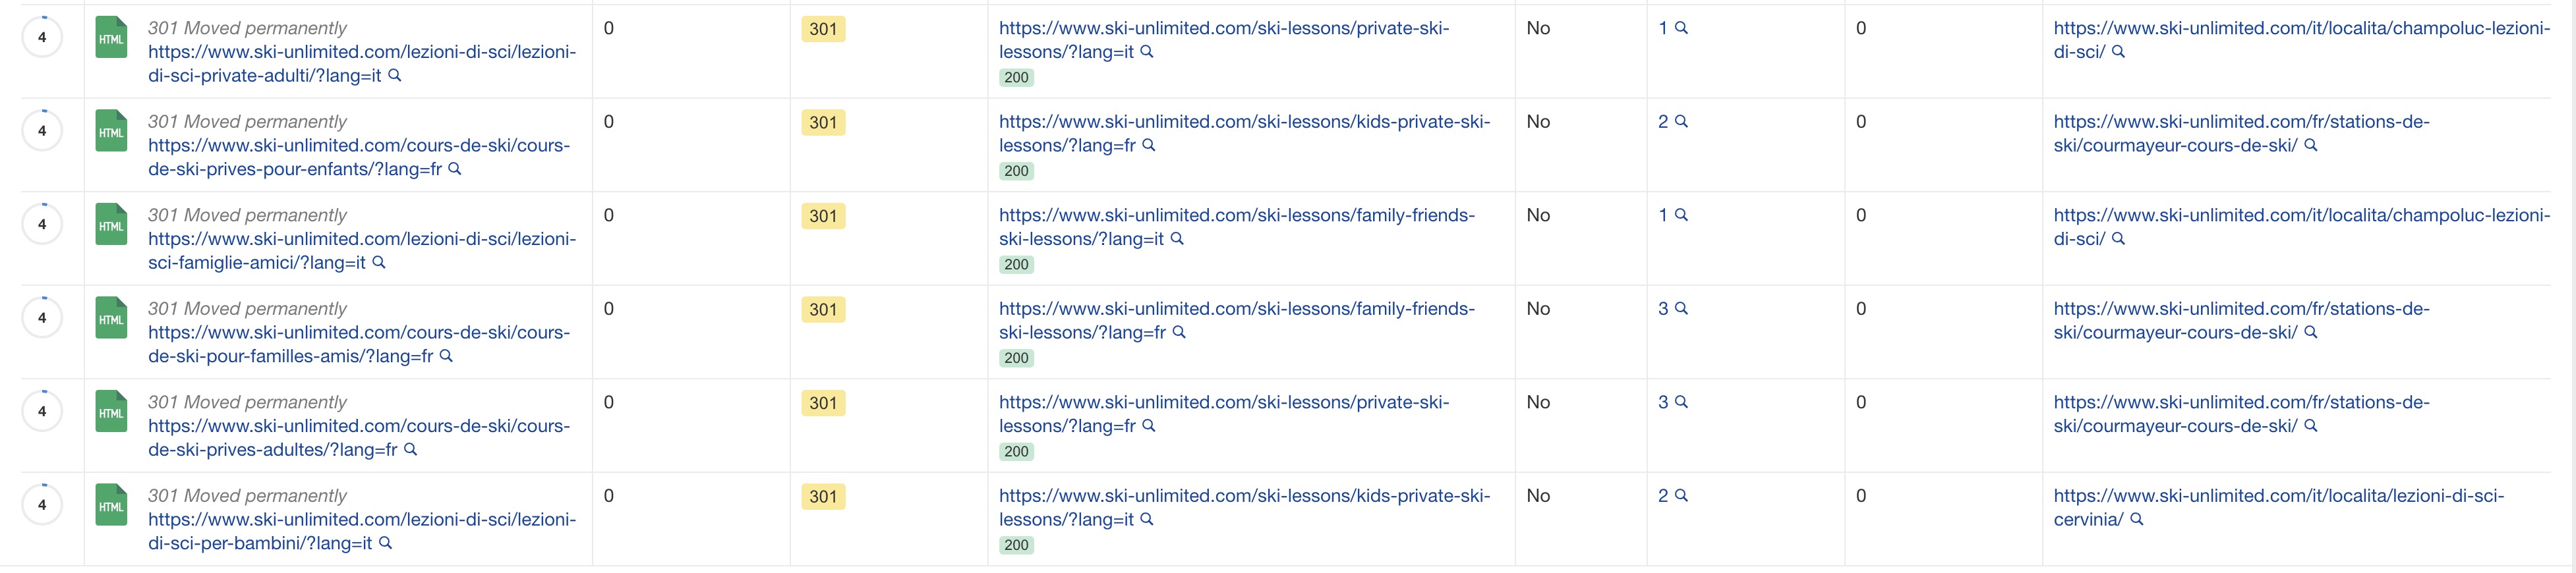Click magnifier after kids-private-ski-lessons/?lang=fr URL
This screenshot has width=2576, height=573.
tap(1149, 145)
